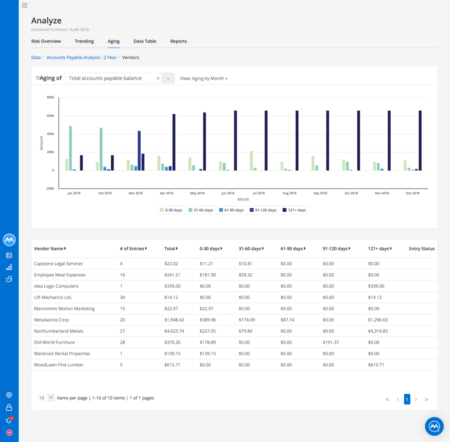The image size is (450, 442).
Task: Open the View: Aging by Month dropdown
Action: tap(204, 78)
